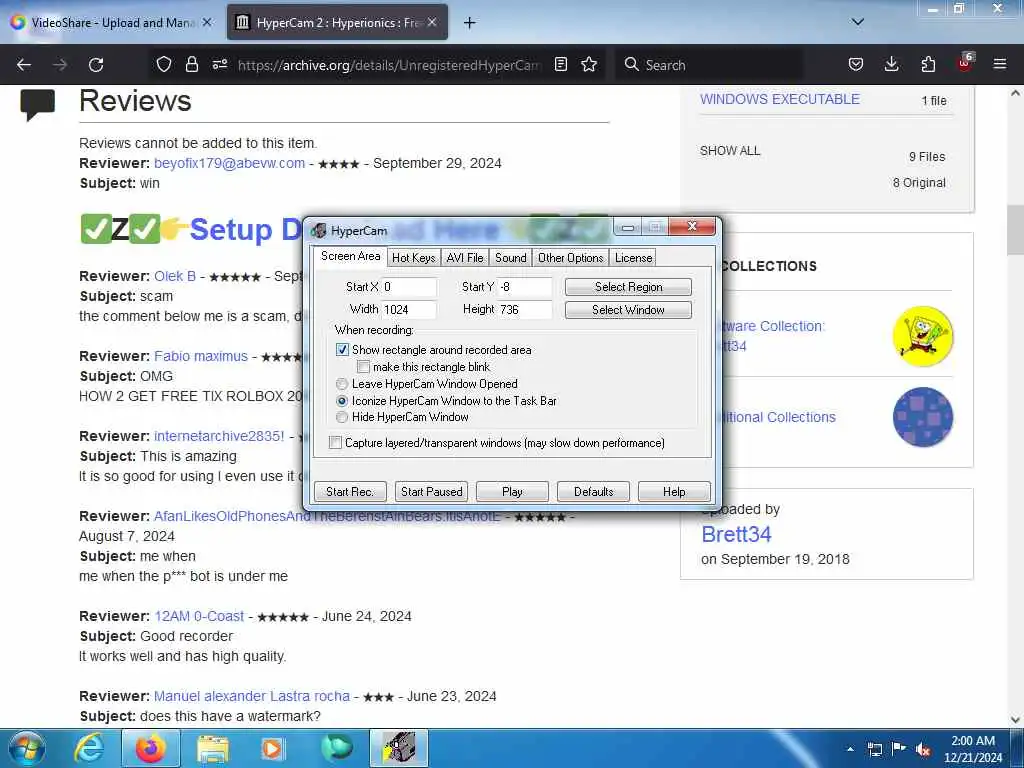Close the HyperCam 2 archive tab
The image size is (1024, 768).
(432, 22)
